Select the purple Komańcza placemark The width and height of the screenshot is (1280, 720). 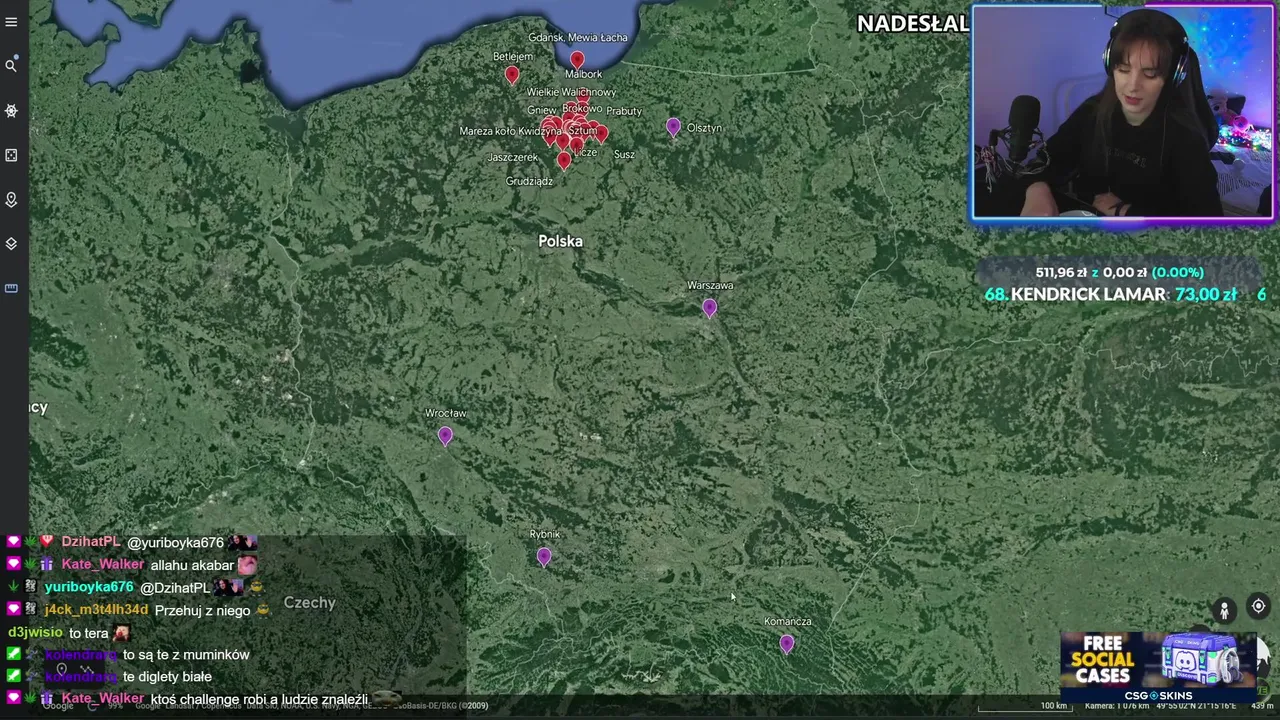(786, 644)
